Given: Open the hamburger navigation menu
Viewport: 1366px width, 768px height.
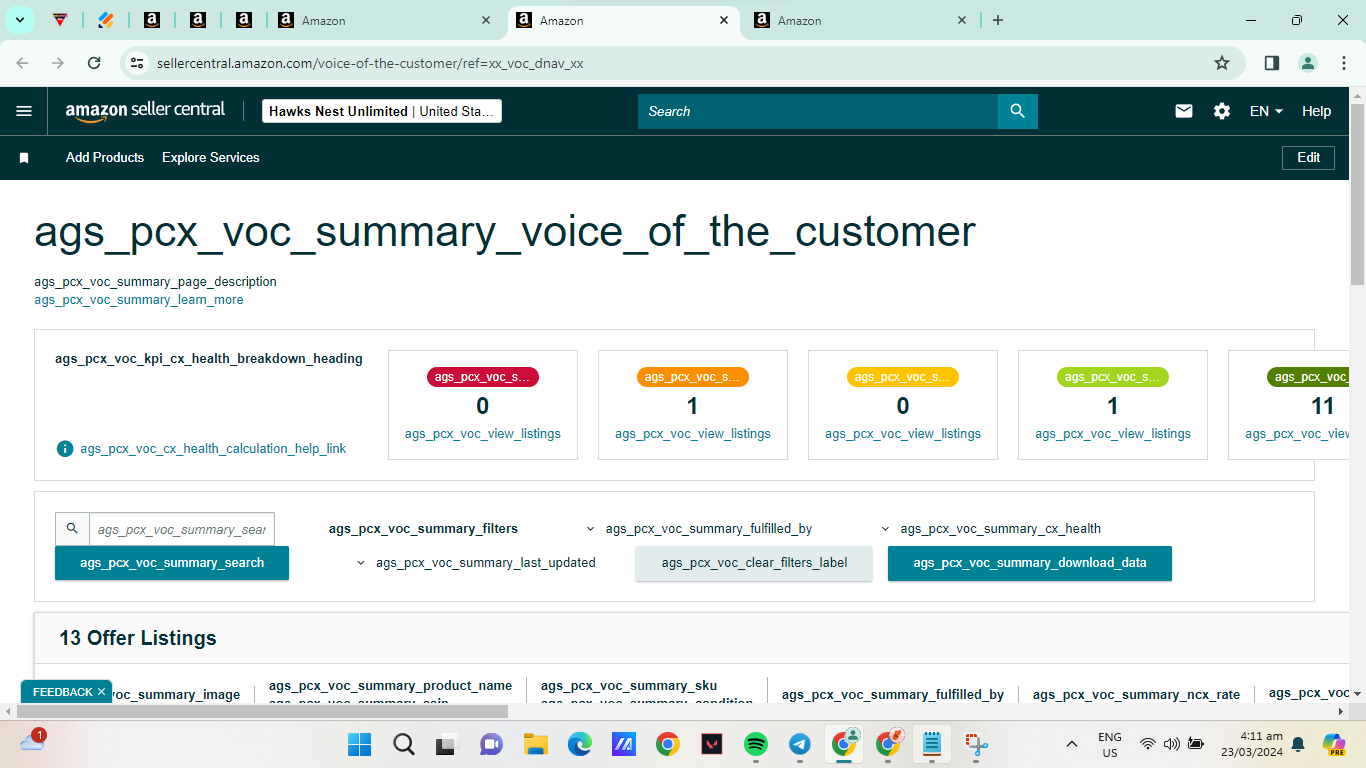Looking at the screenshot, I should tap(24, 111).
